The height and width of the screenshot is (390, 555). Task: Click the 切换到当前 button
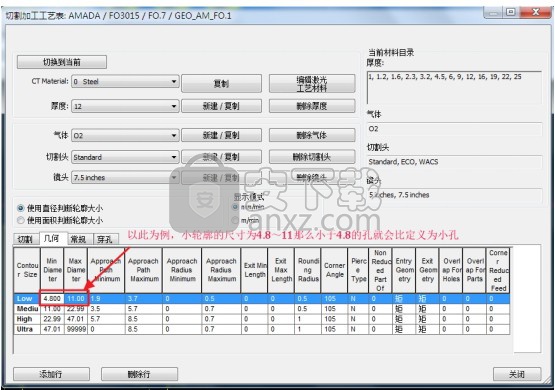click(62, 62)
